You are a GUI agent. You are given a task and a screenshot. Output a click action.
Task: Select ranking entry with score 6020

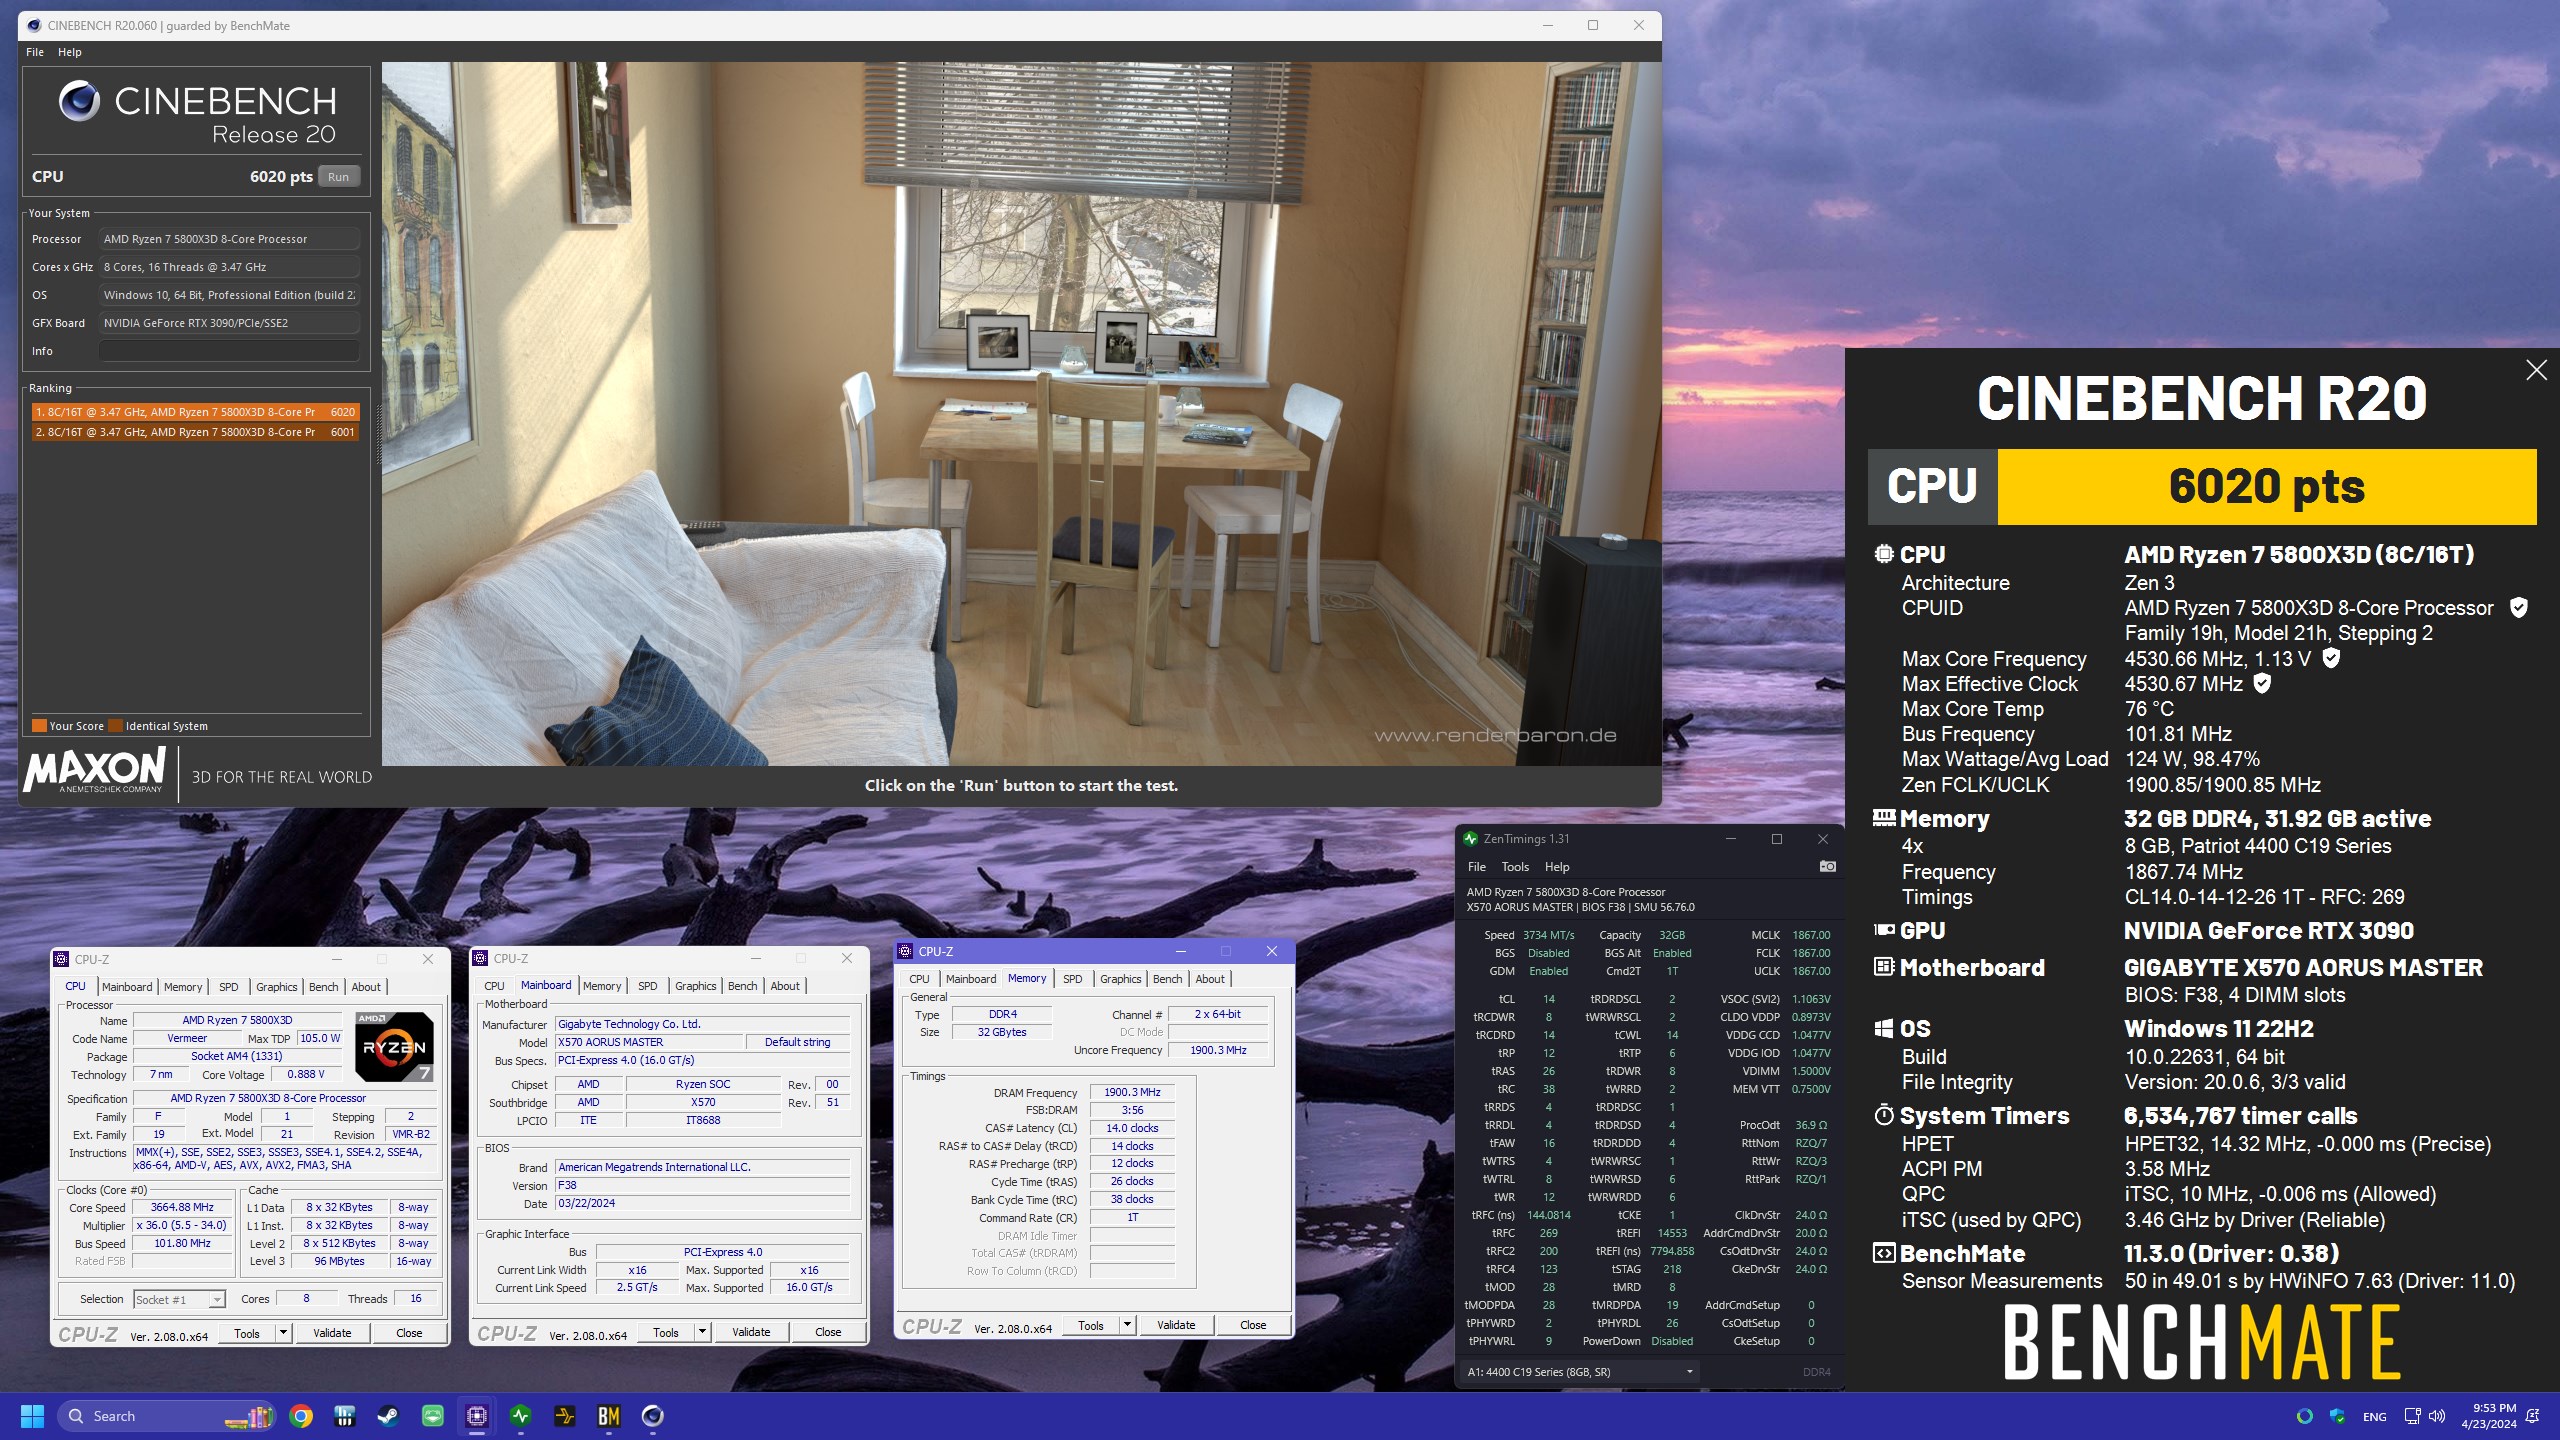(195, 412)
